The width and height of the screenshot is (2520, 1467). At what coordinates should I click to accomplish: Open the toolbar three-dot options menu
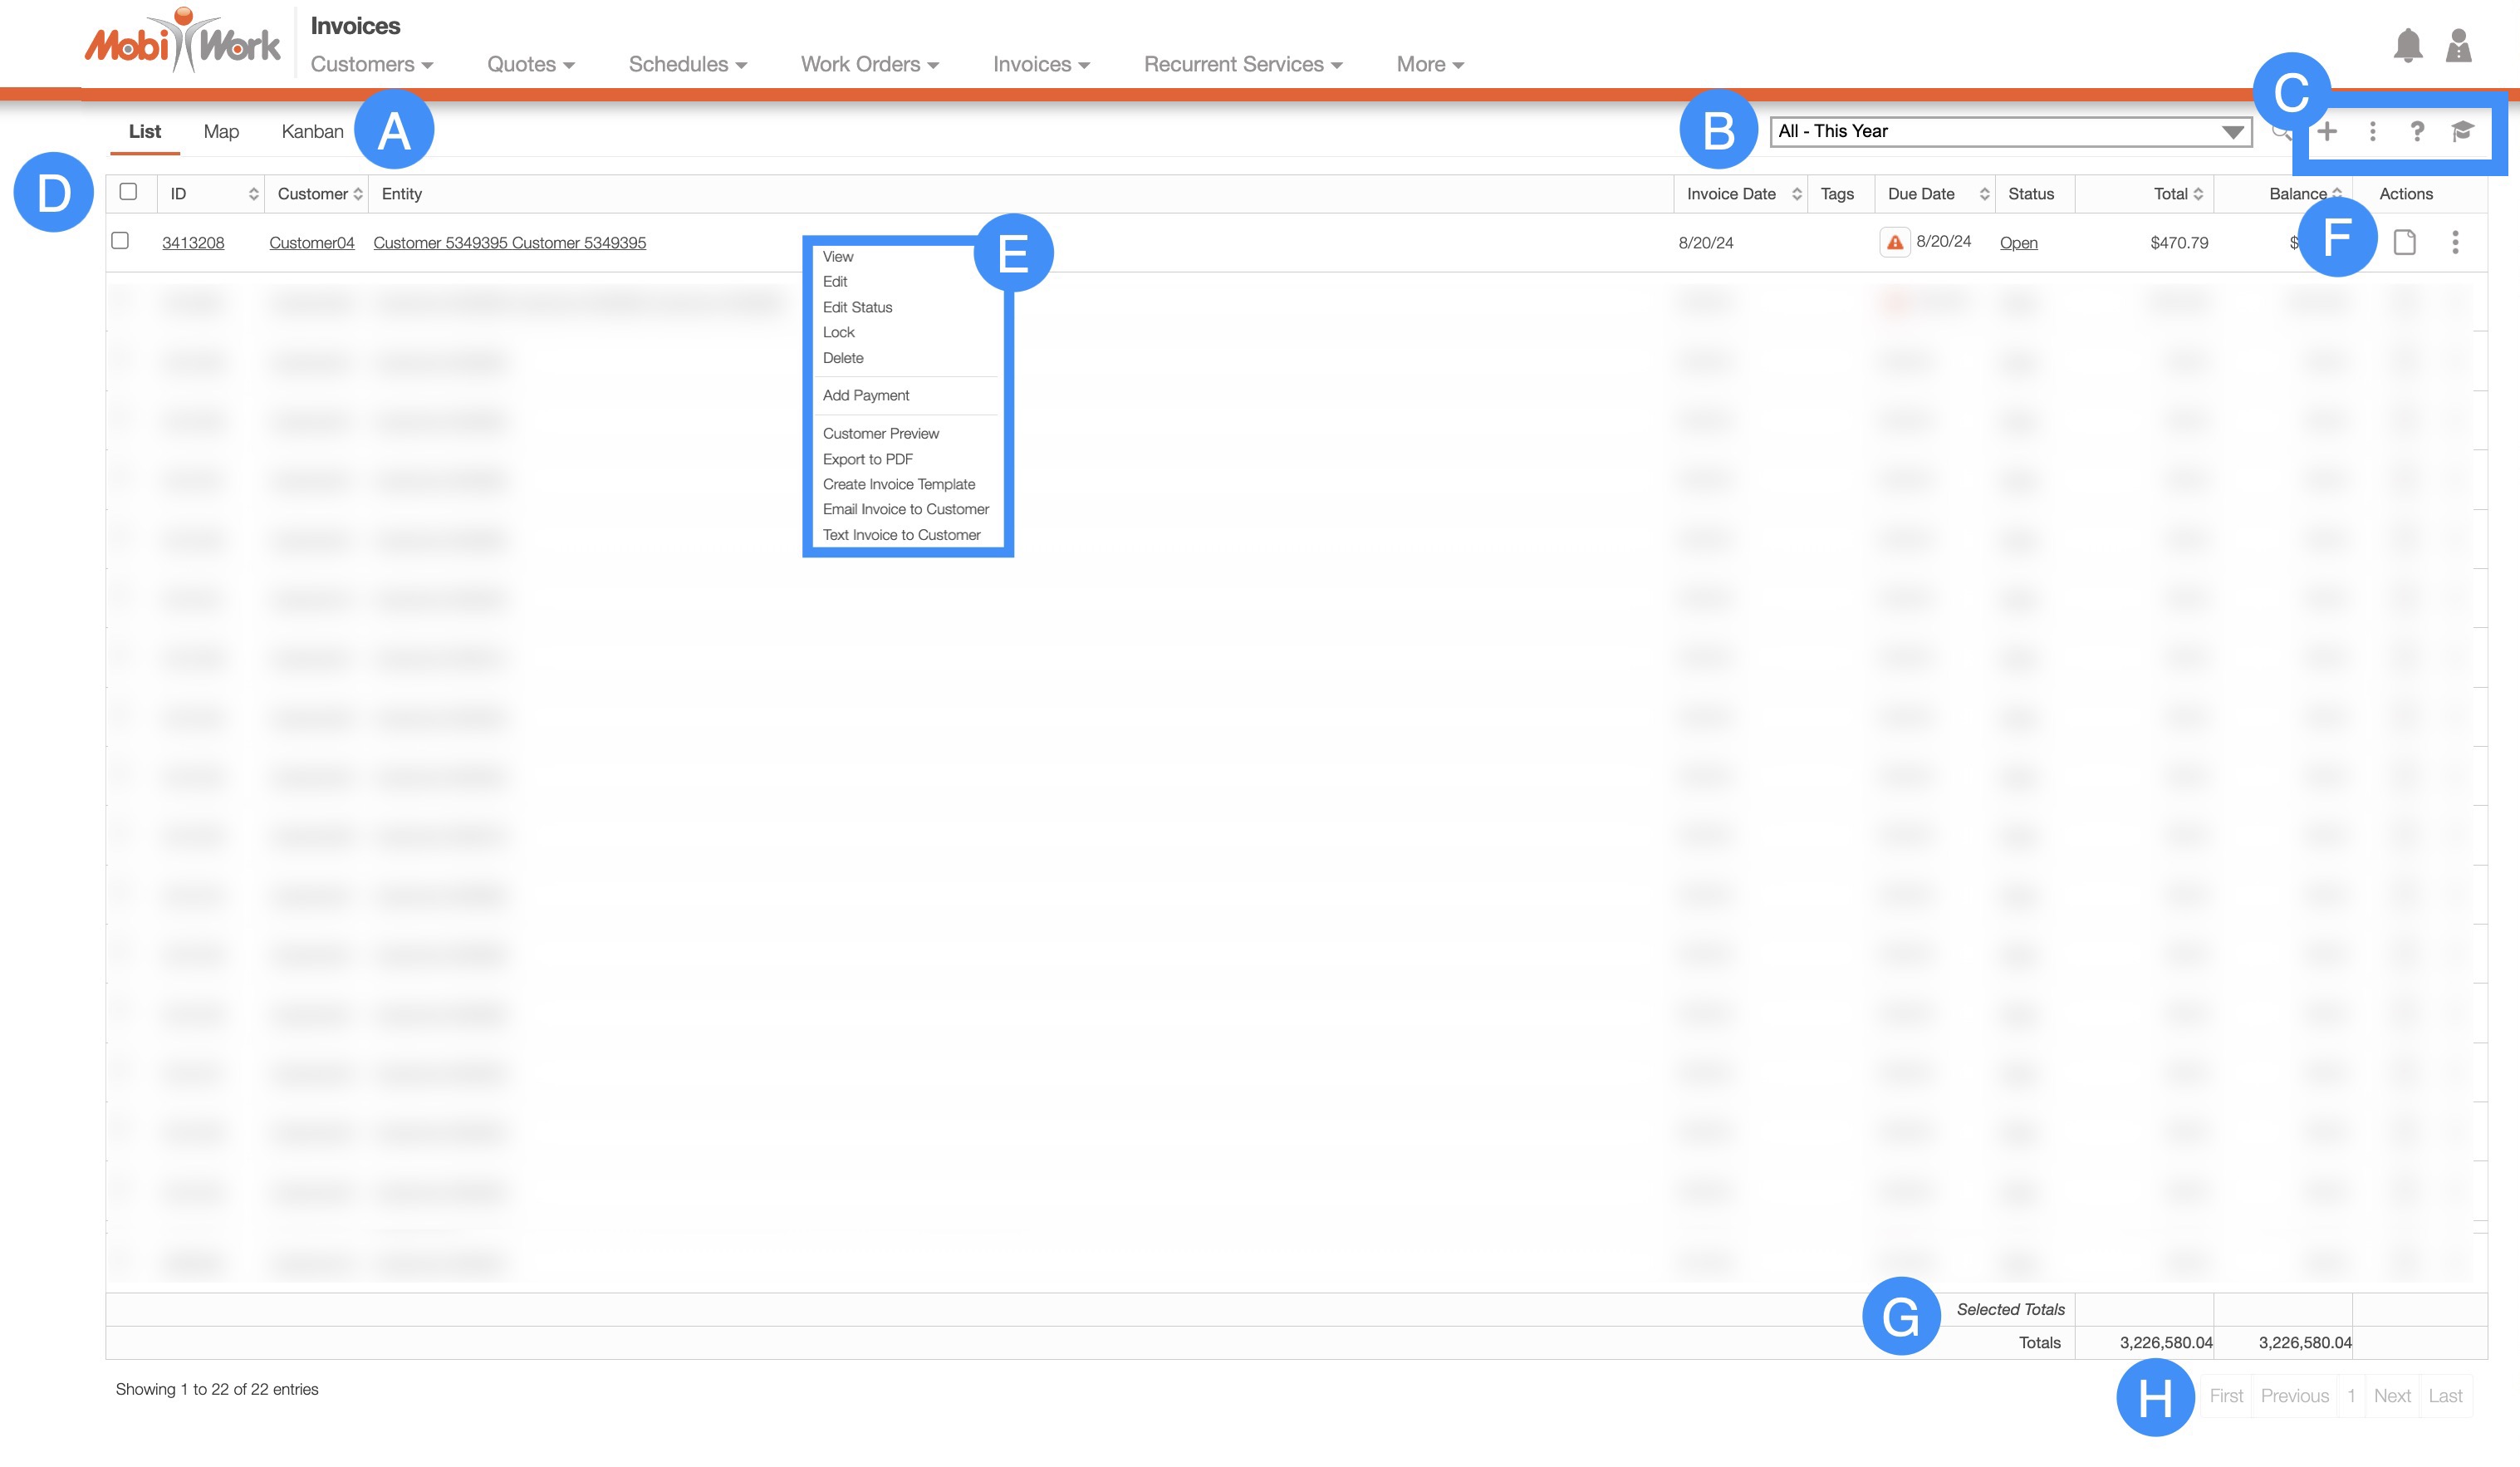(x=2372, y=131)
